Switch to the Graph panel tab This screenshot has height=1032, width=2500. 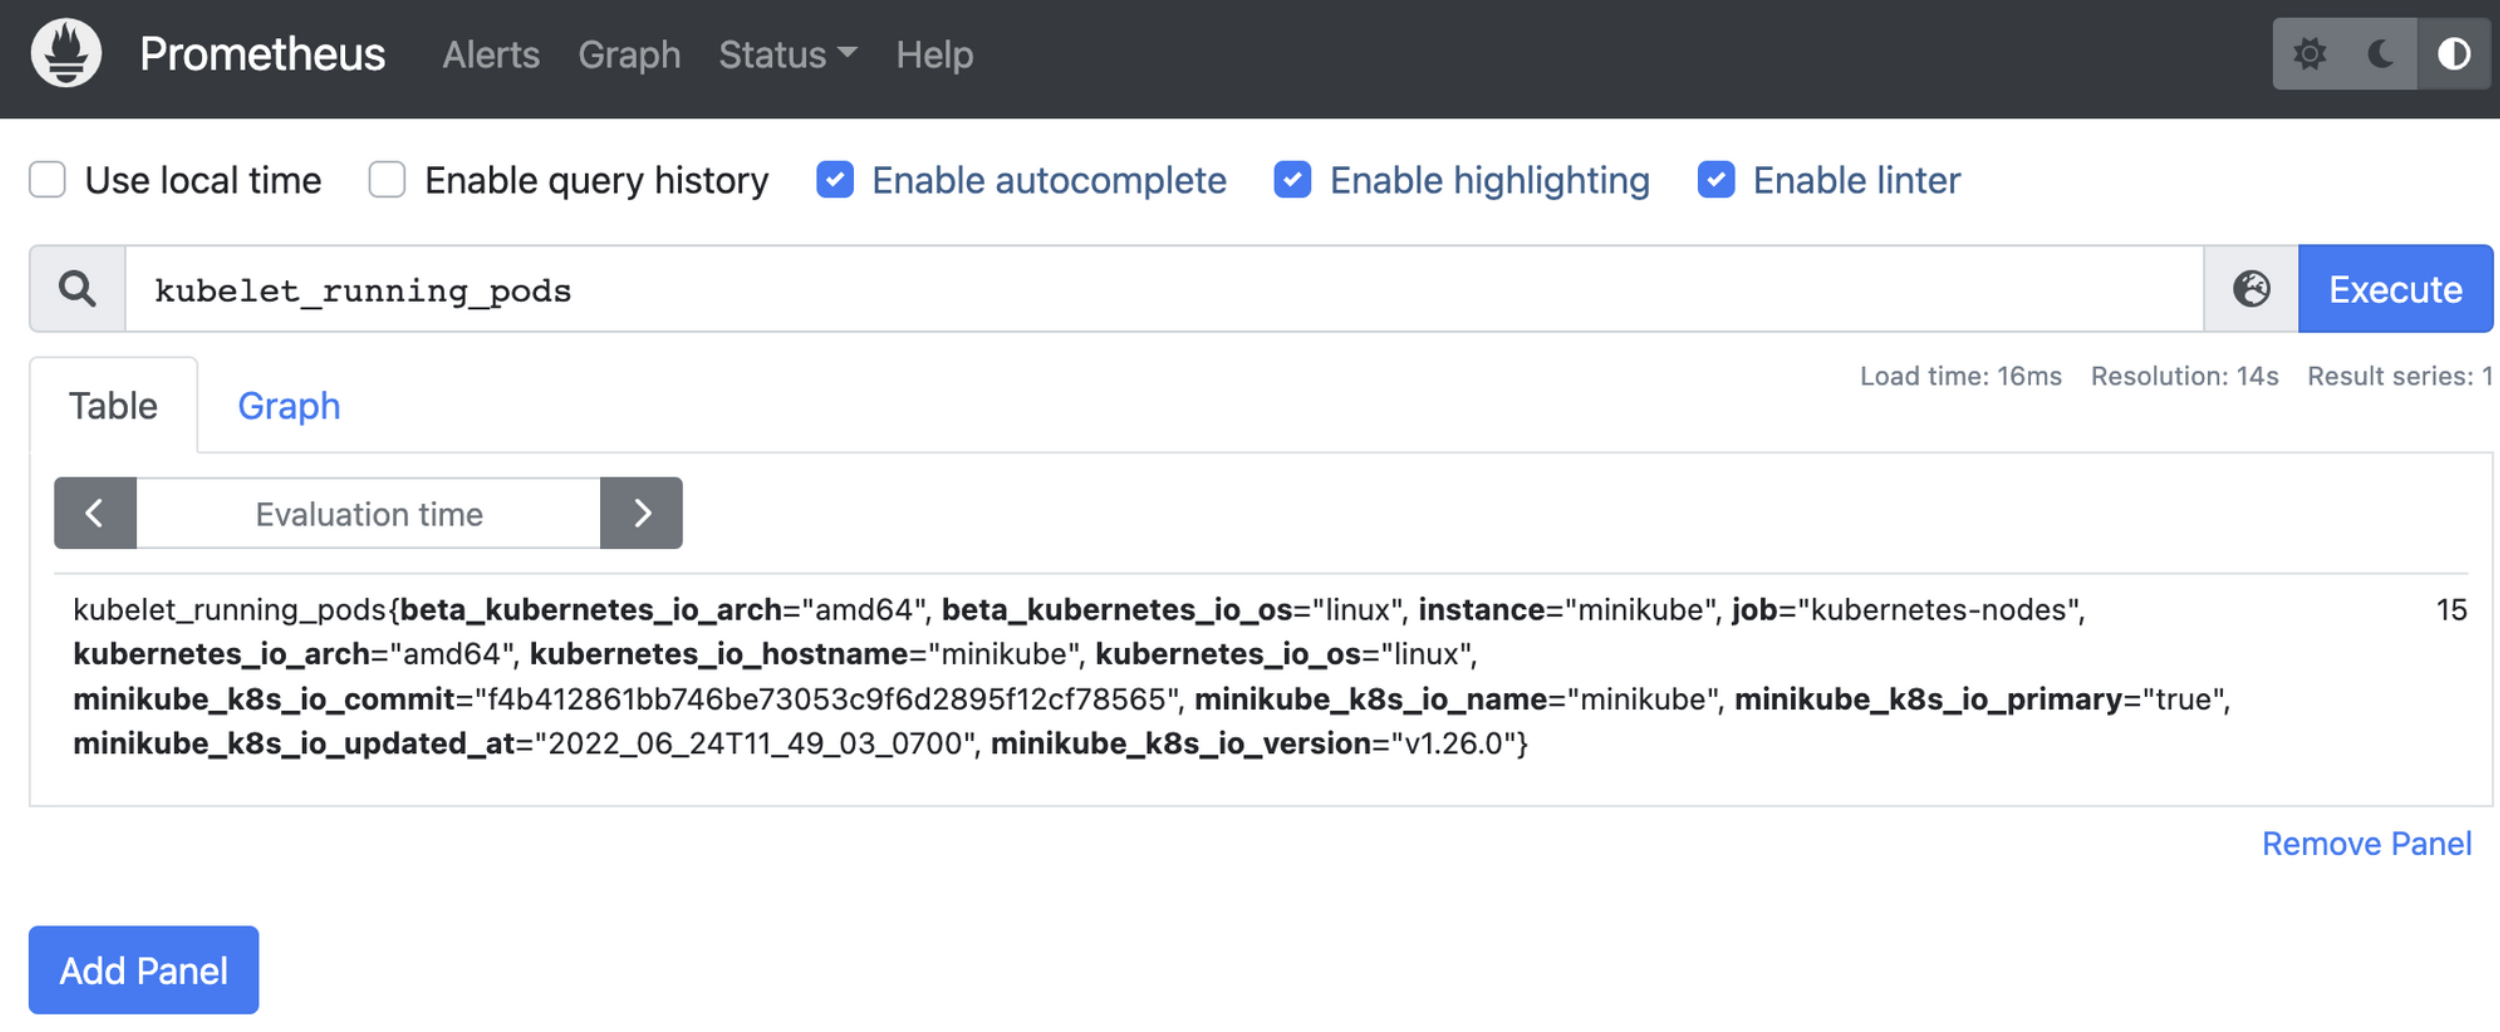click(289, 406)
